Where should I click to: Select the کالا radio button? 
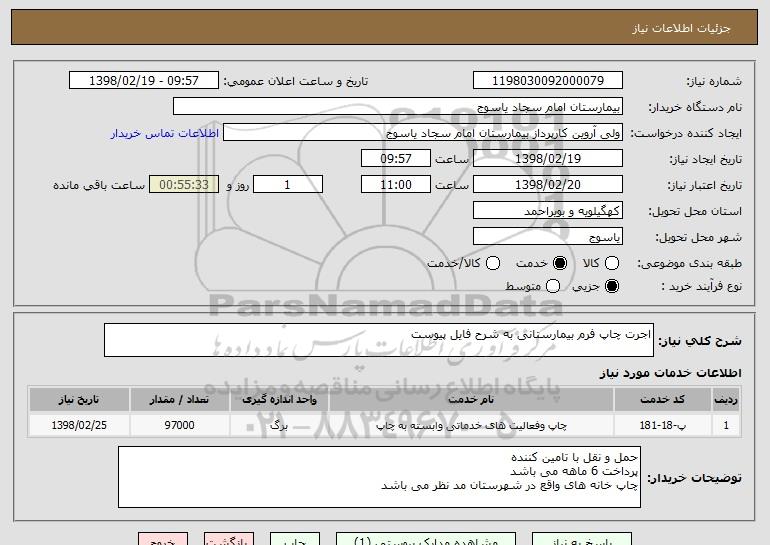[612, 263]
